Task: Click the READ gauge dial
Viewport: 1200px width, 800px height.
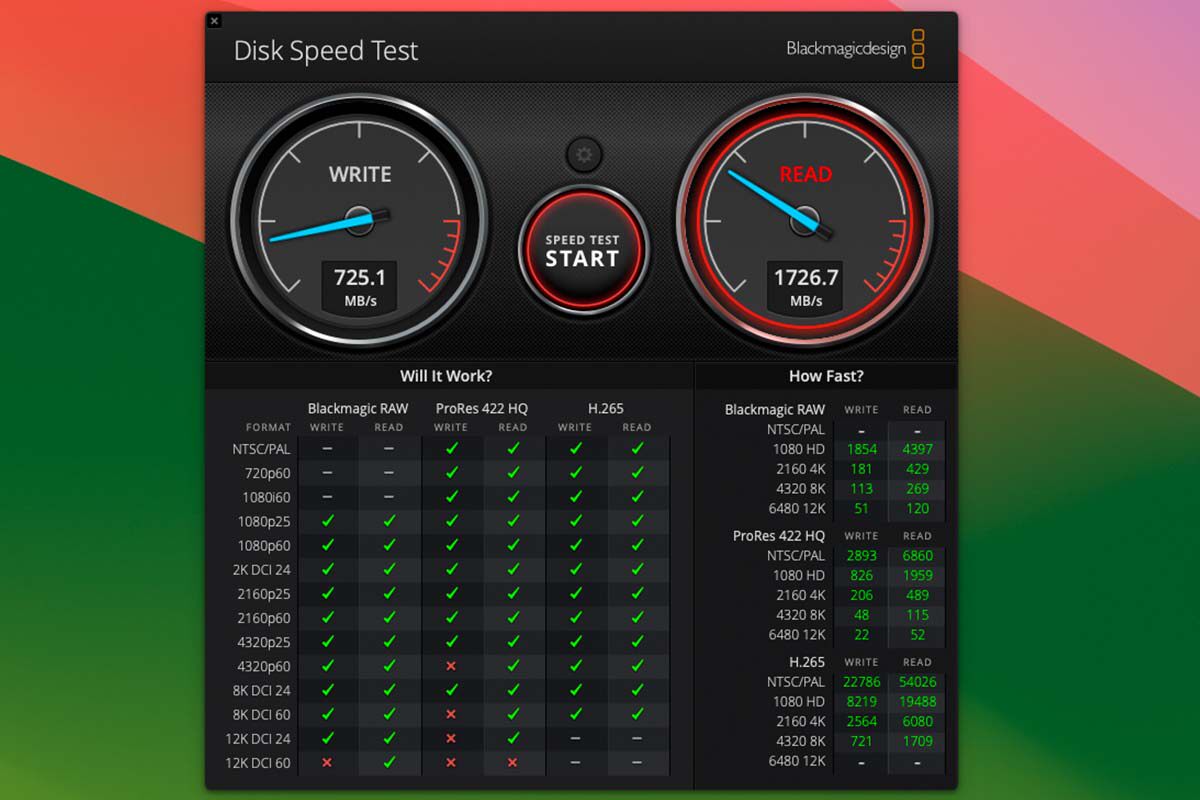Action: tap(805, 220)
